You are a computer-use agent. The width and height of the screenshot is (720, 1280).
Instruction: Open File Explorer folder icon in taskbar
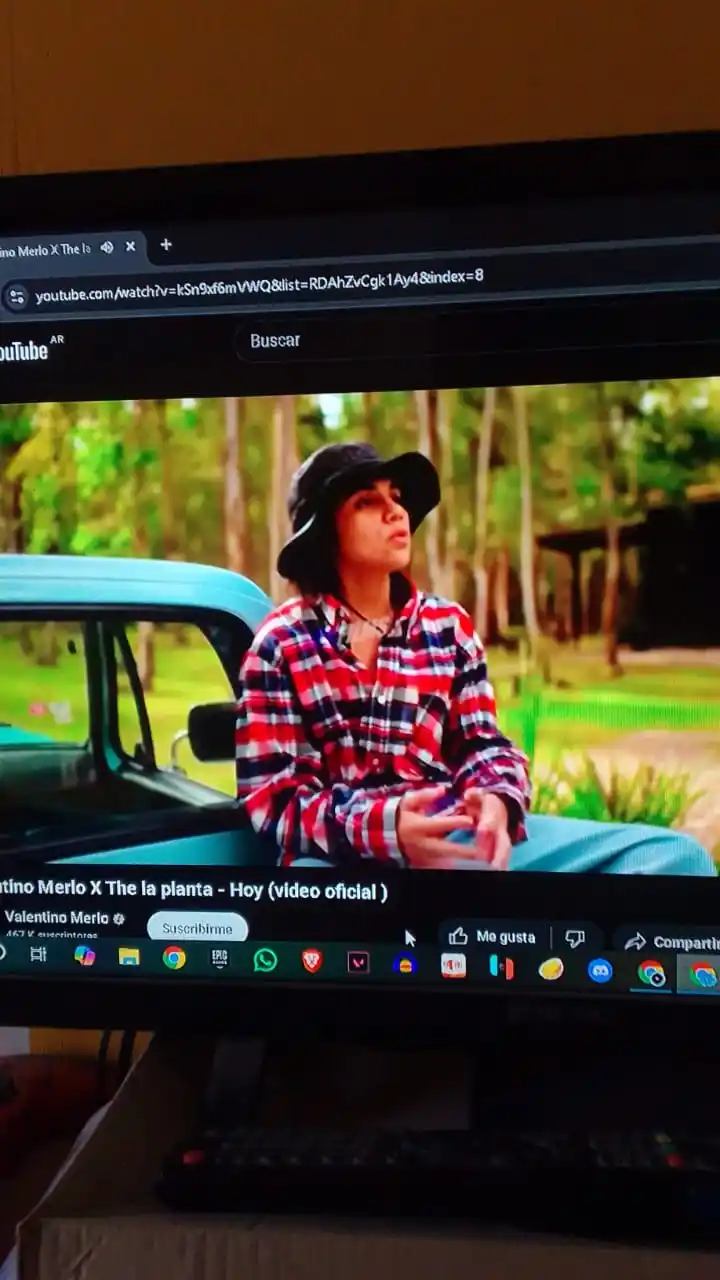click(129, 956)
